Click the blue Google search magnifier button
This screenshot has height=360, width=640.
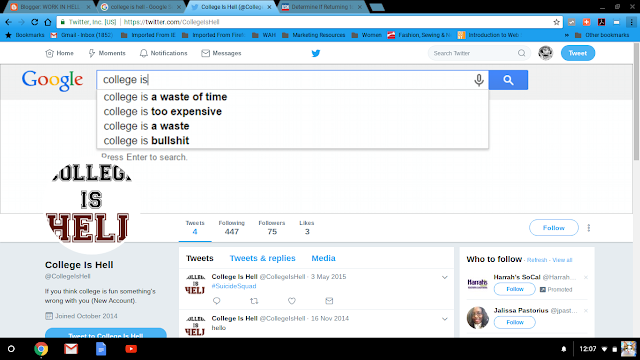click(508, 80)
